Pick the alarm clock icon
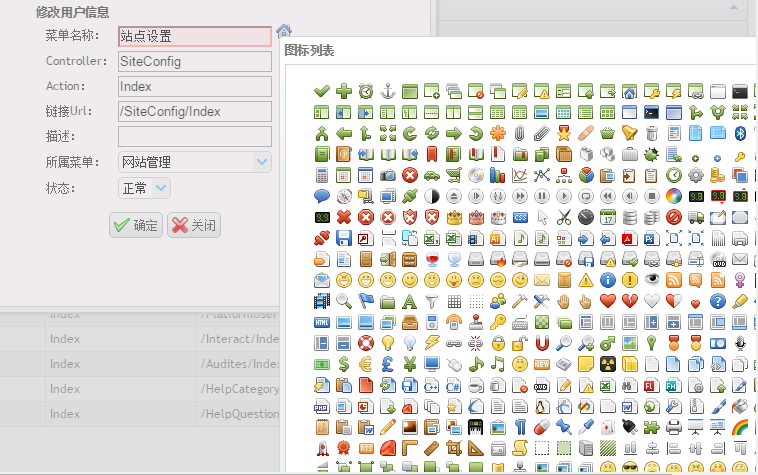 tap(366, 91)
